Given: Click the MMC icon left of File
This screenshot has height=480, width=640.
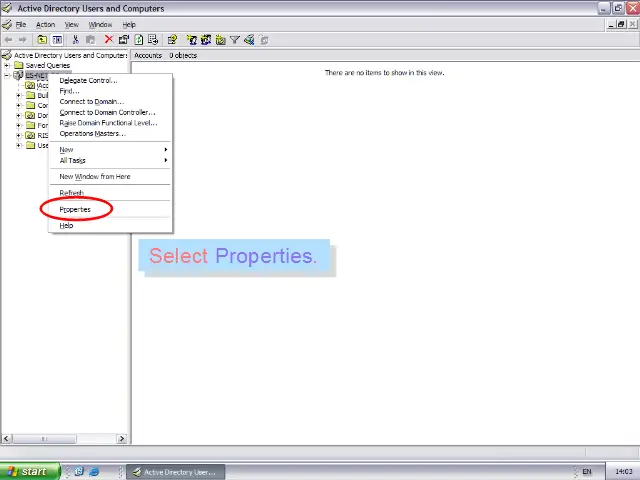Looking at the screenshot, I should 7,24.
